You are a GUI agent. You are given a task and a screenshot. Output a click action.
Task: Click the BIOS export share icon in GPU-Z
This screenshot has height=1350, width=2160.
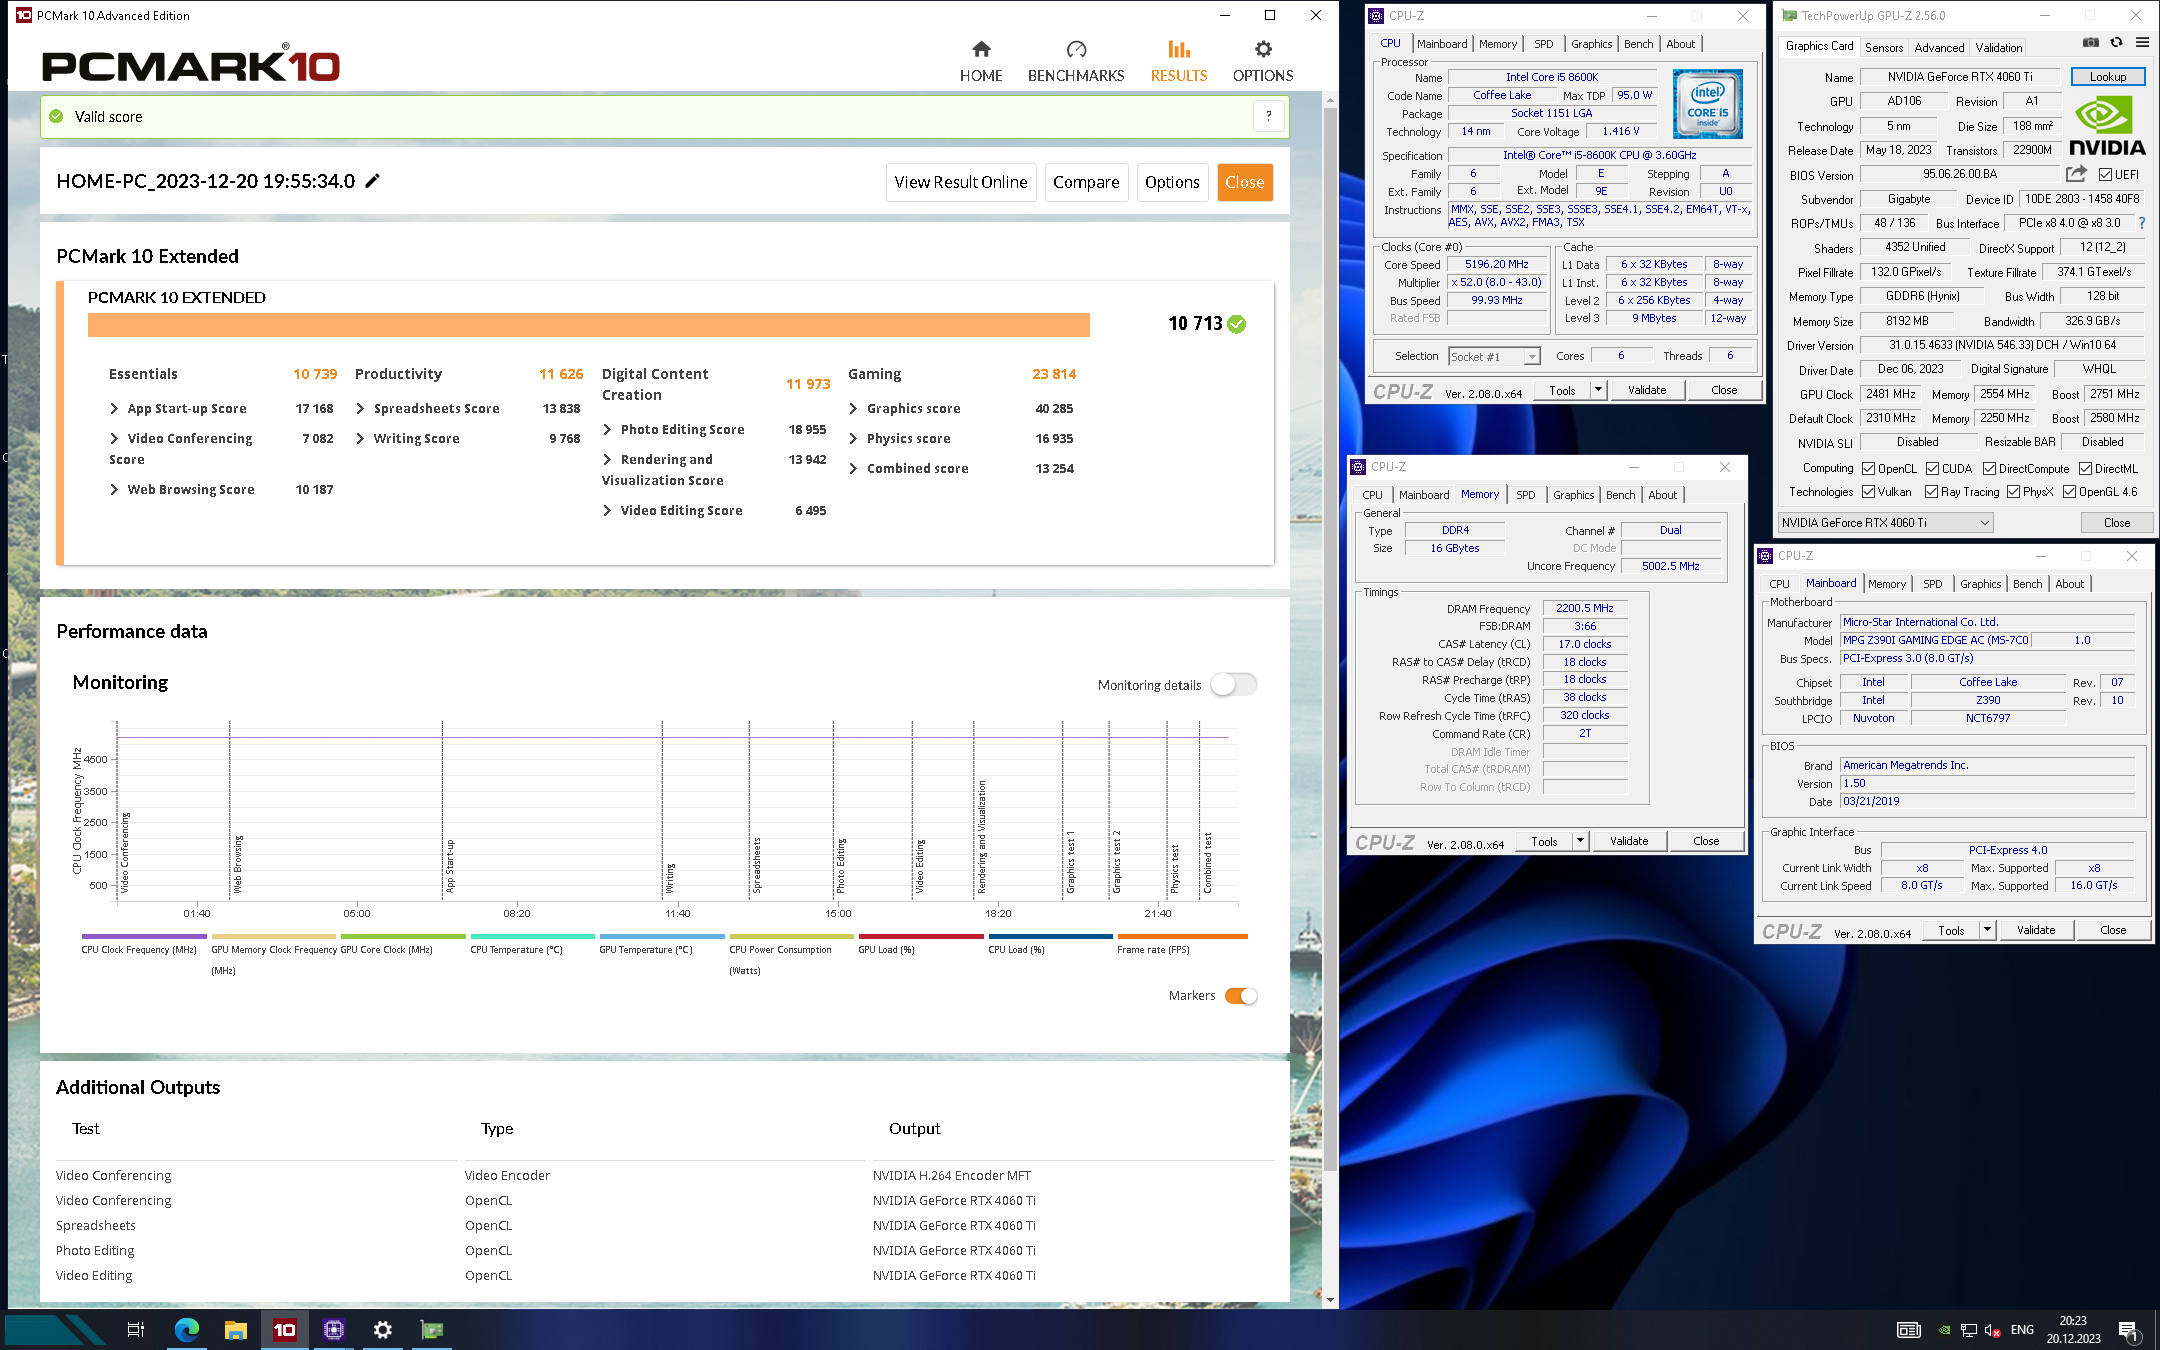tap(2076, 174)
